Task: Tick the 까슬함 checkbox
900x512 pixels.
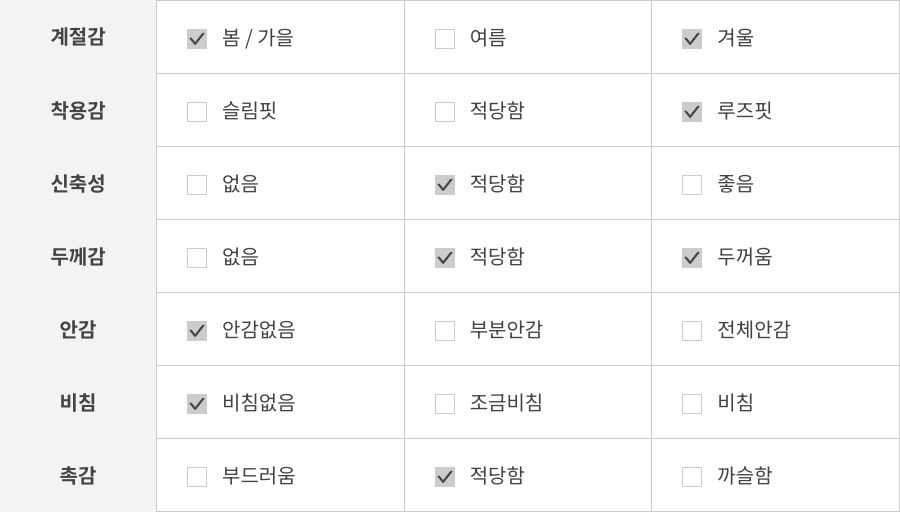Action: (x=692, y=477)
